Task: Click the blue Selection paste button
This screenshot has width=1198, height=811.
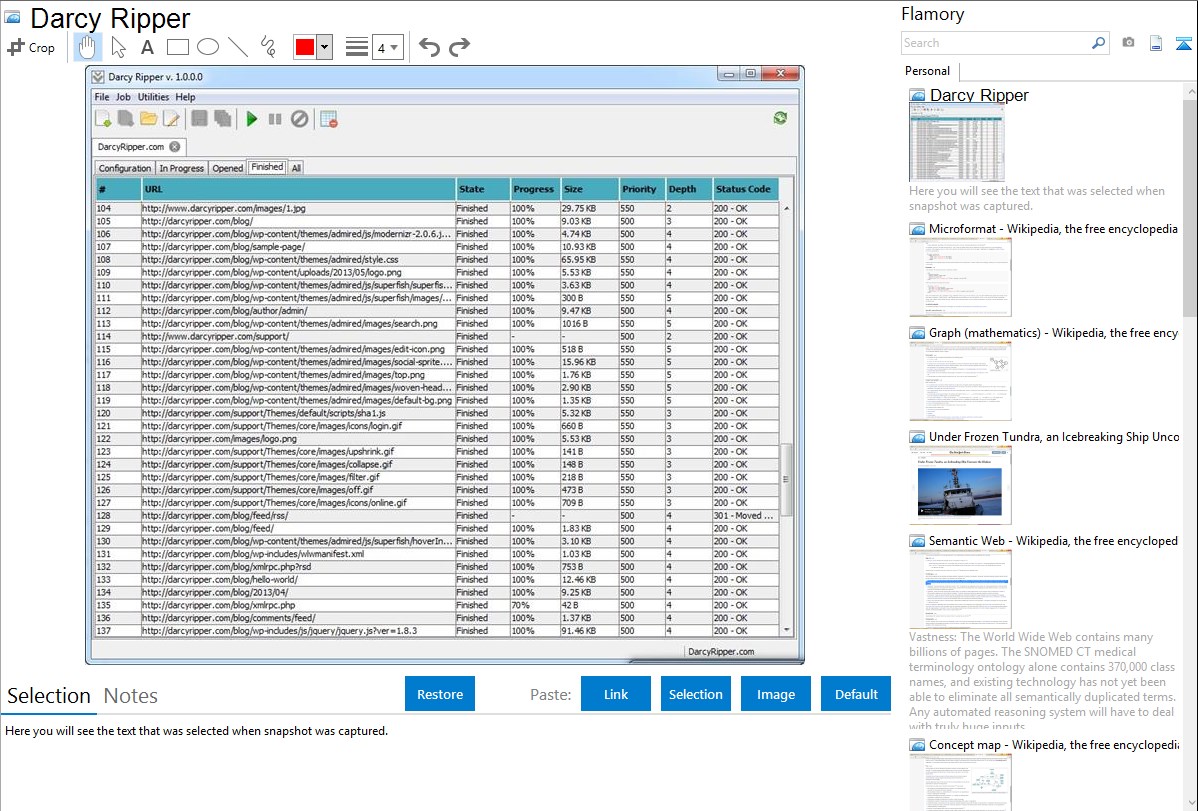Action: (696, 694)
